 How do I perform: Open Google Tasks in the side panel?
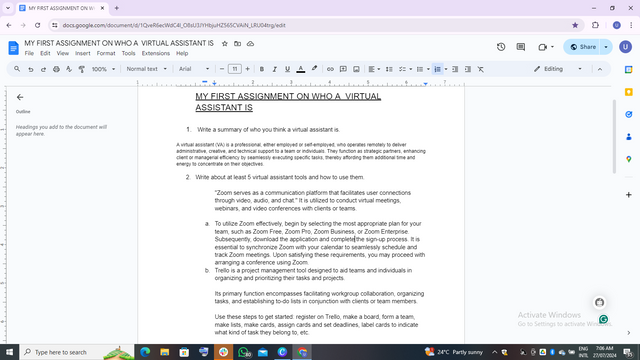coord(629,114)
